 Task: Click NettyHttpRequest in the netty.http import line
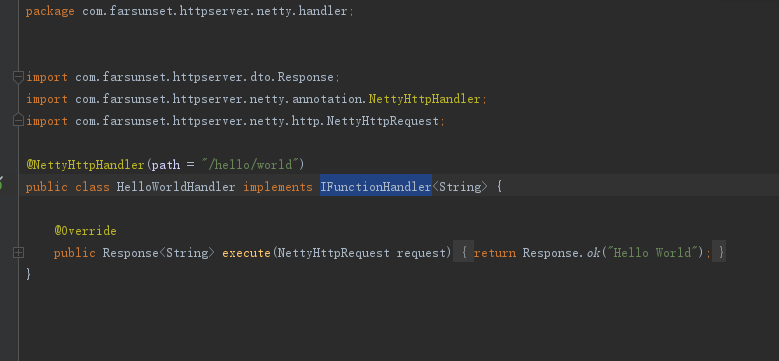[383, 121]
